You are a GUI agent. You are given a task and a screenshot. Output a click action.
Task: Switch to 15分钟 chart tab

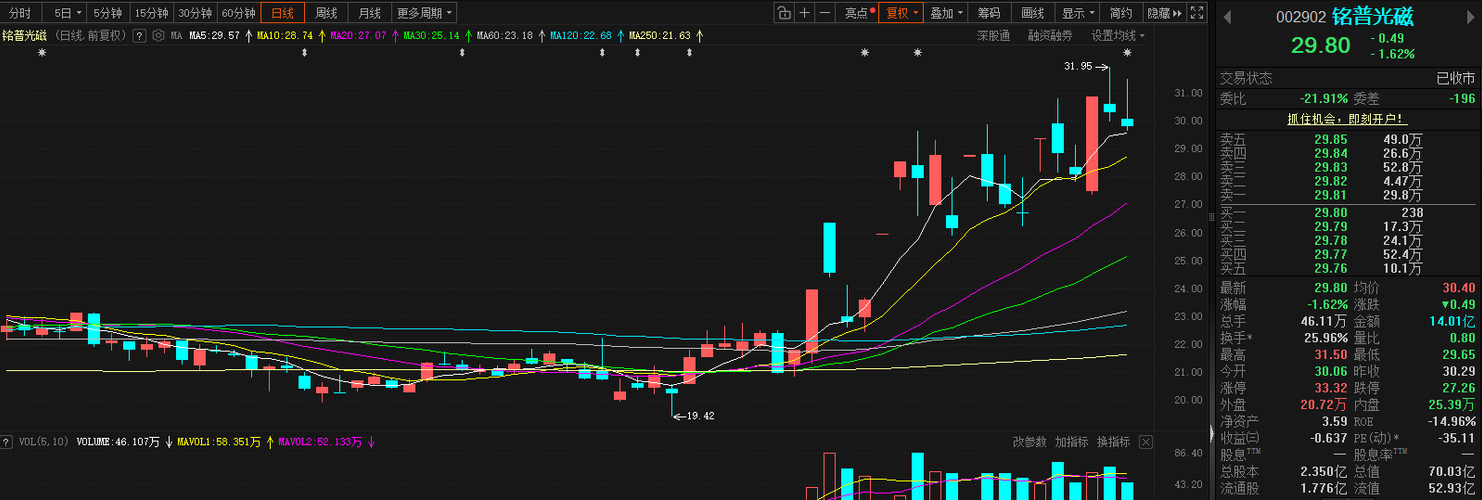(x=151, y=13)
